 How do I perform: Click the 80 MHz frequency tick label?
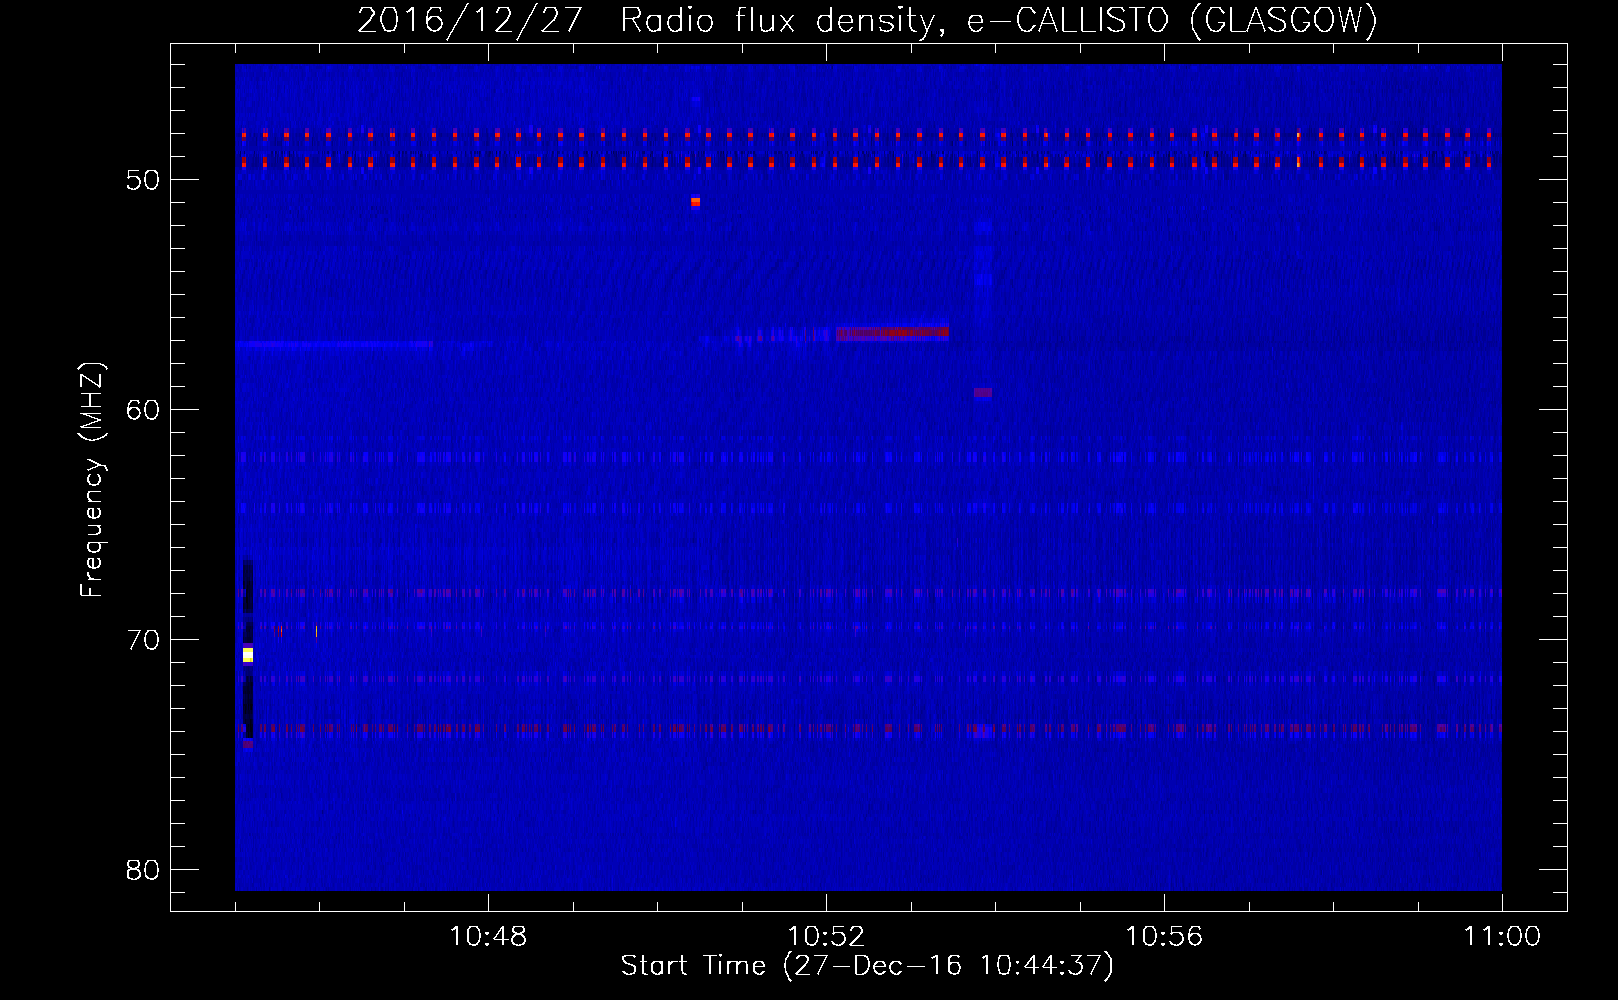pyautogui.click(x=143, y=870)
